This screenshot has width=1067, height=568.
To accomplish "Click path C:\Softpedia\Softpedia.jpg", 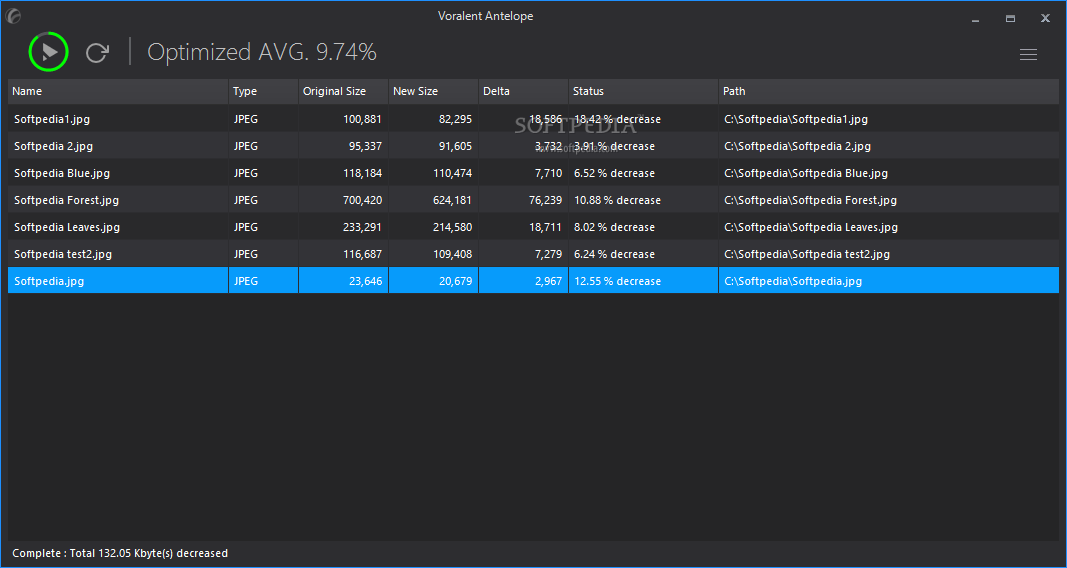I will click(x=793, y=281).
